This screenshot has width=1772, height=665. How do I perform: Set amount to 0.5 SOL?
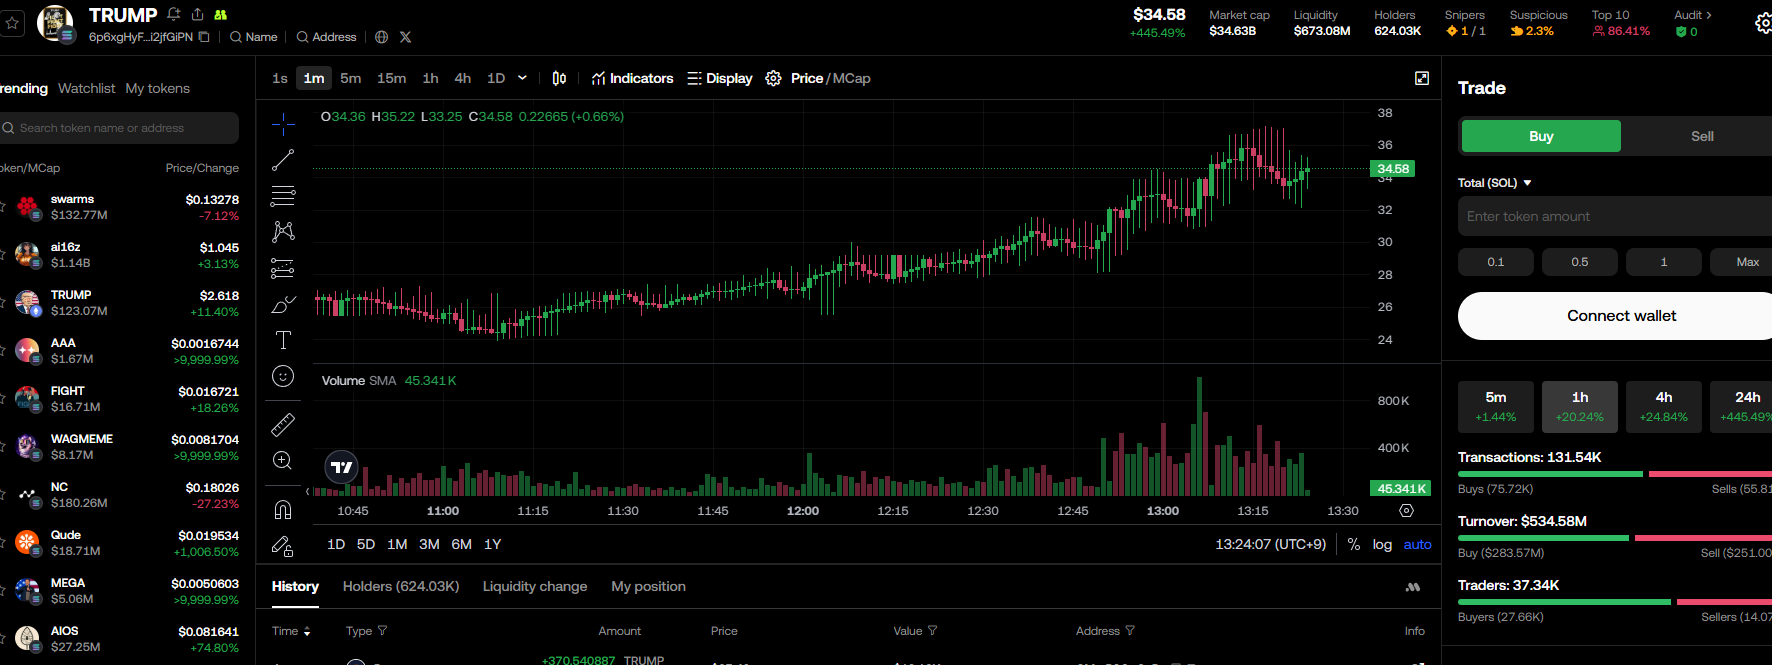click(1580, 262)
